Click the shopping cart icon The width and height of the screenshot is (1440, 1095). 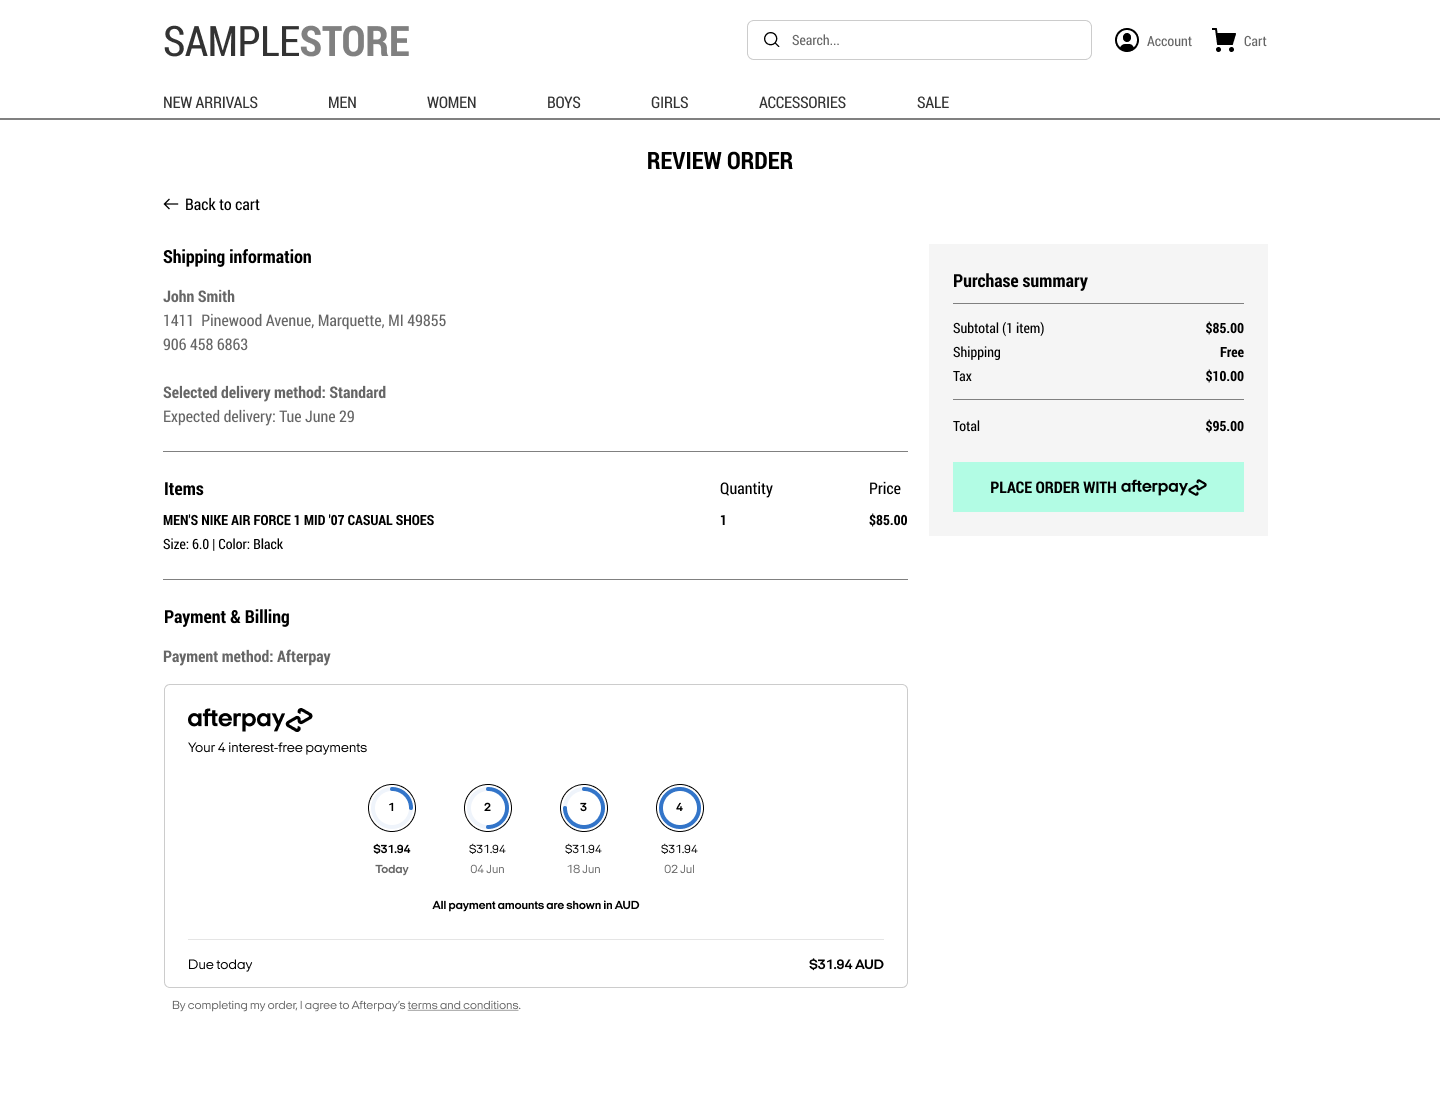1224,40
